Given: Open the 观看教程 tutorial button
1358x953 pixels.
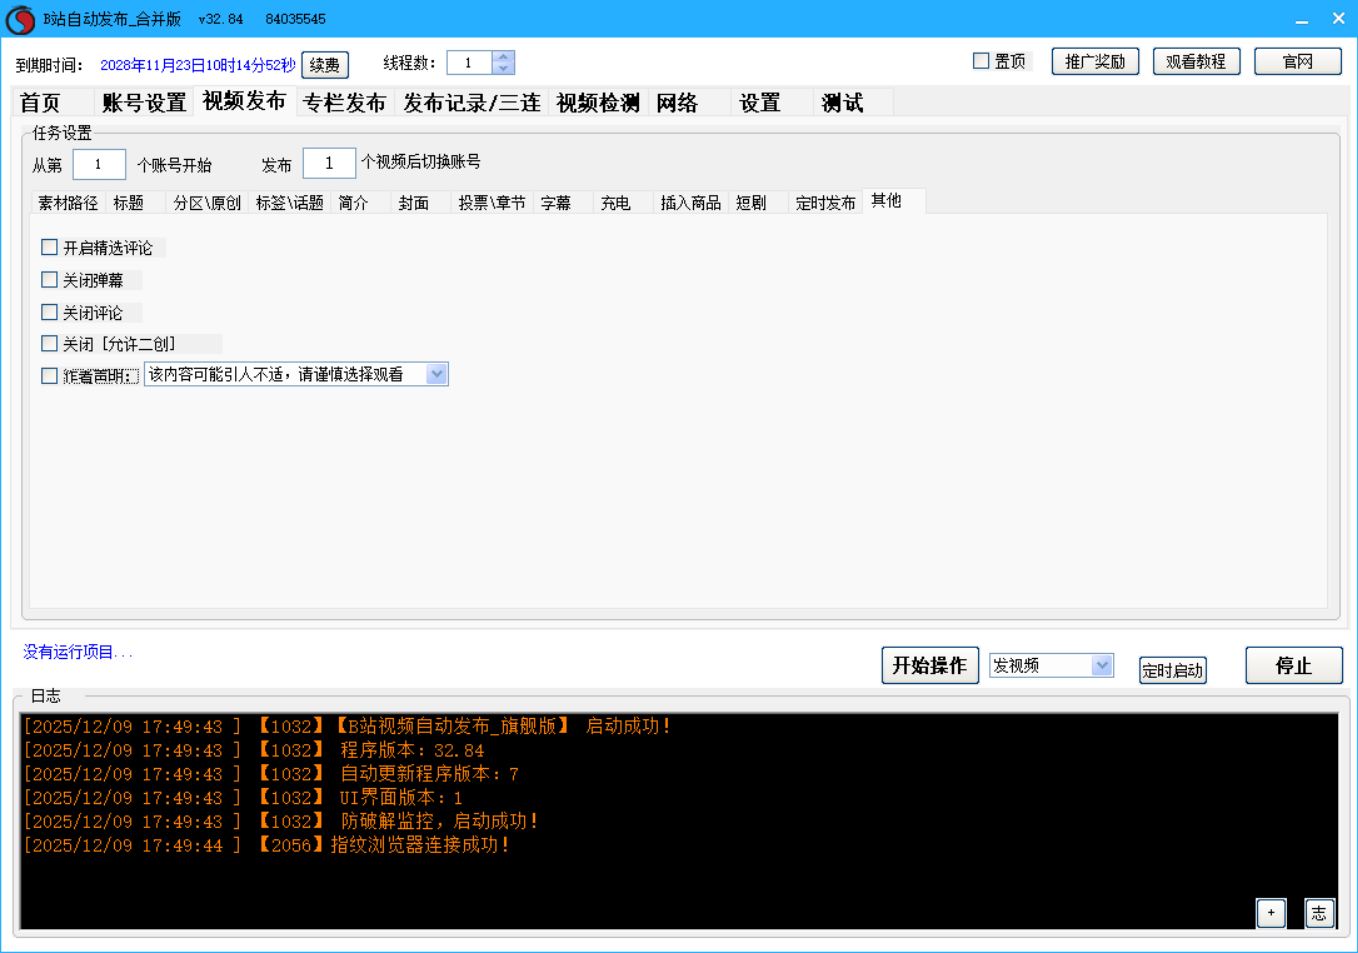Looking at the screenshot, I should (x=1196, y=62).
